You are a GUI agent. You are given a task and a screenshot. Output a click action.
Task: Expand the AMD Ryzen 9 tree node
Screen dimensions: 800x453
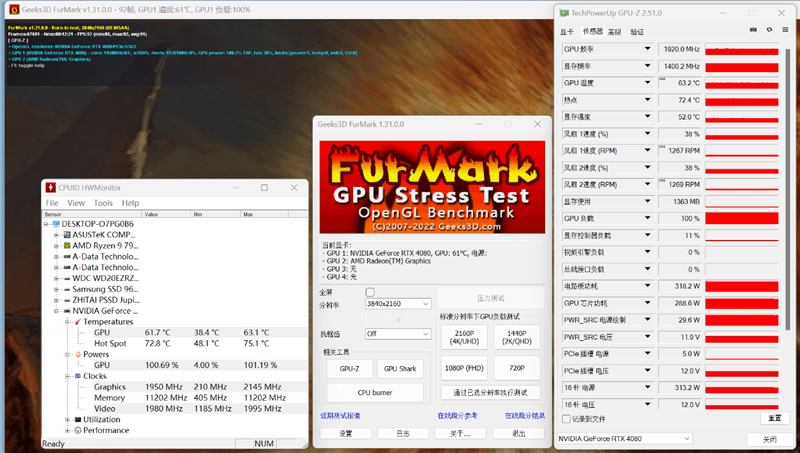point(56,245)
